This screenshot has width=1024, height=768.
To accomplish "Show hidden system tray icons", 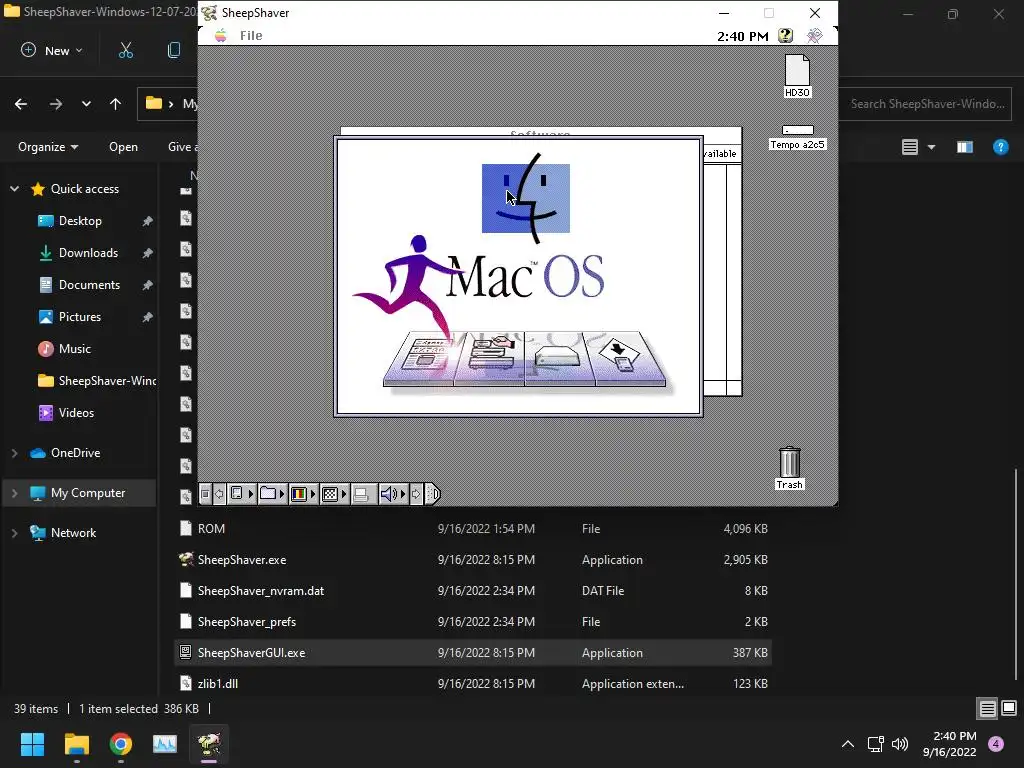I will pos(848,744).
